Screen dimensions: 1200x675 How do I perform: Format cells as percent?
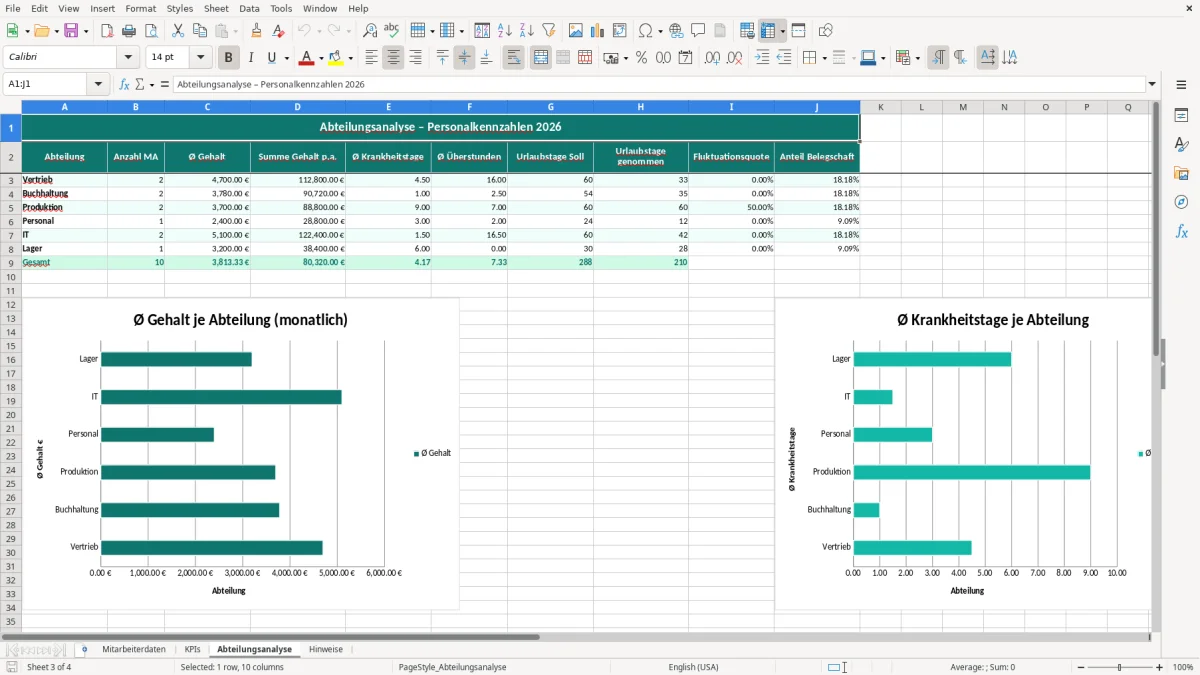coord(641,58)
